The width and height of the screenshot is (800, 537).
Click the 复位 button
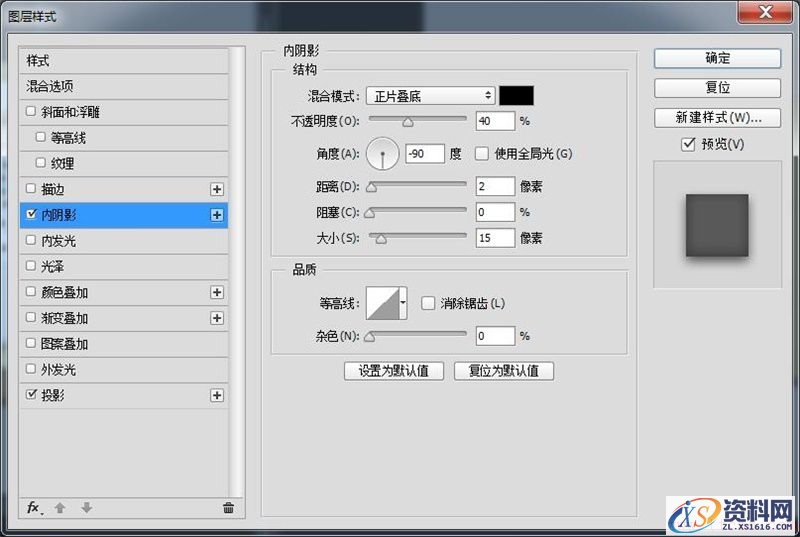click(x=717, y=88)
